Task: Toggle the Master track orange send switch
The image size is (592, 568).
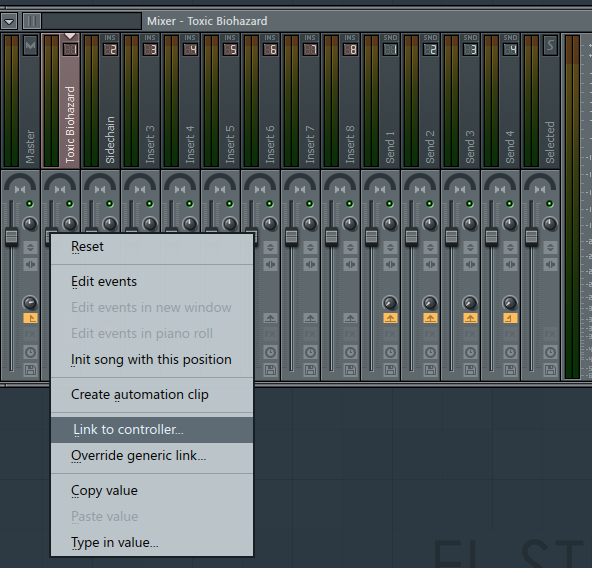Action: coord(30,318)
